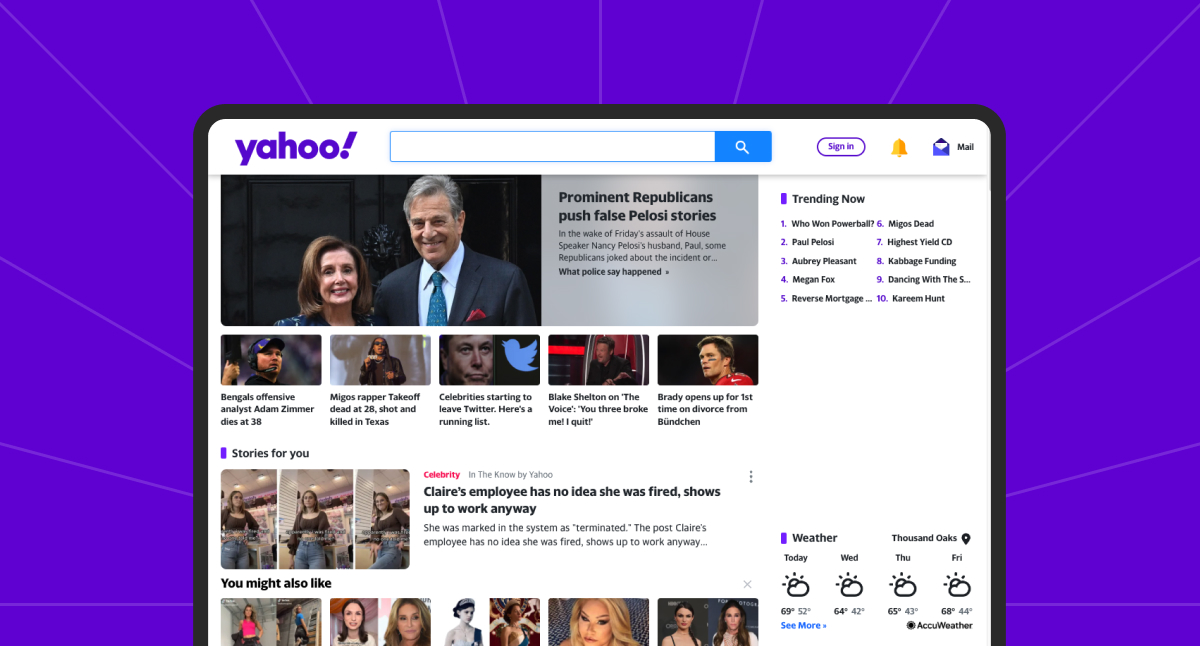Viewport: 1200px width, 646px height.
Task: Open Mail using the envelope icon
Action: pyautogui.click(x=940, y=146)
